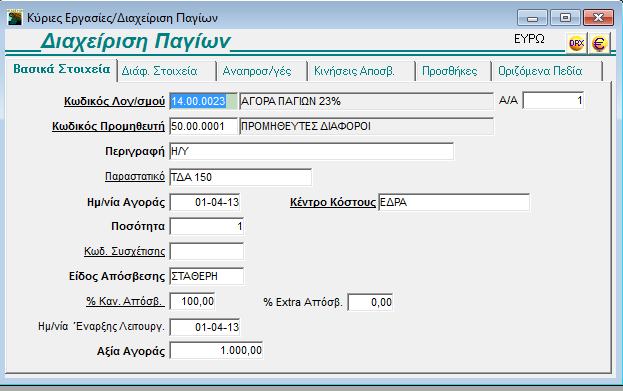The image size is (623, 391).
Task: Edit the Παραστατικό field ΤΔΑ 150
Action: point(241,177)
